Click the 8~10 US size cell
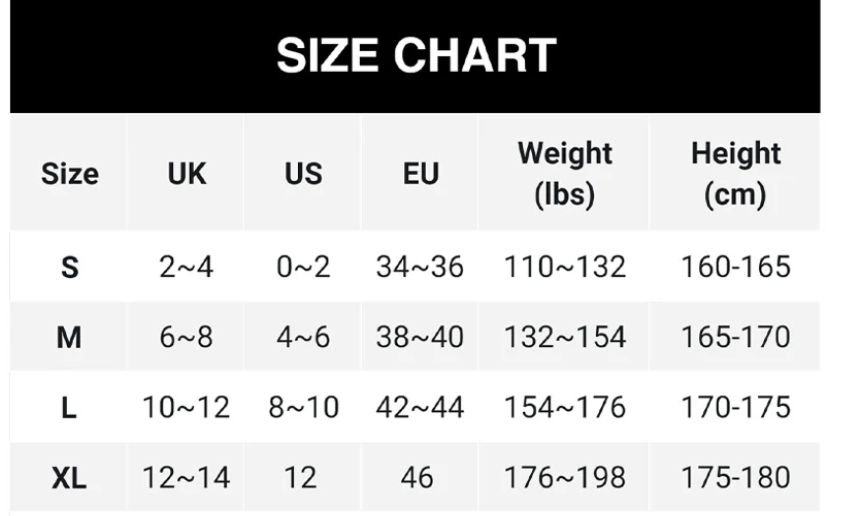The image size is (844, 516). [x=304, y=407]
